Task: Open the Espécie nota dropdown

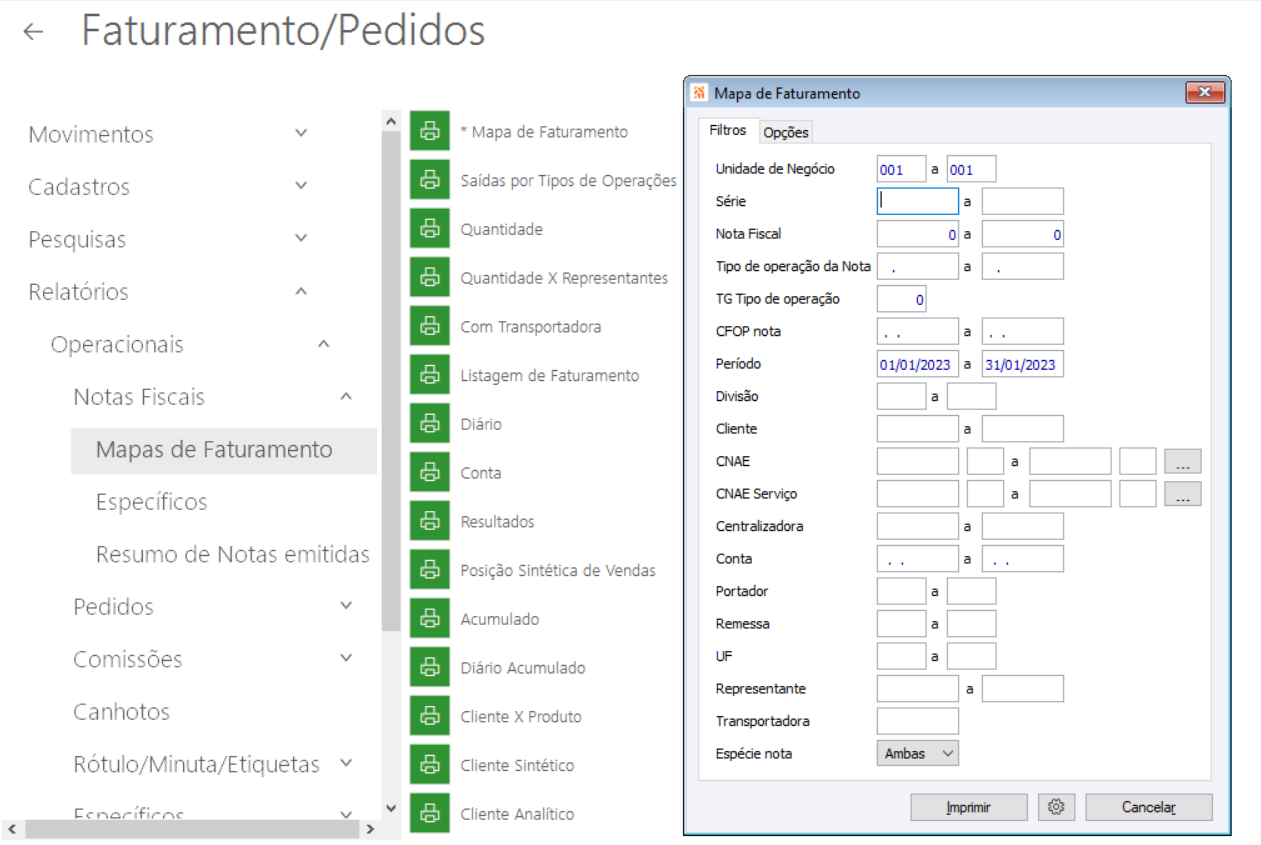Action: (917, 753)
